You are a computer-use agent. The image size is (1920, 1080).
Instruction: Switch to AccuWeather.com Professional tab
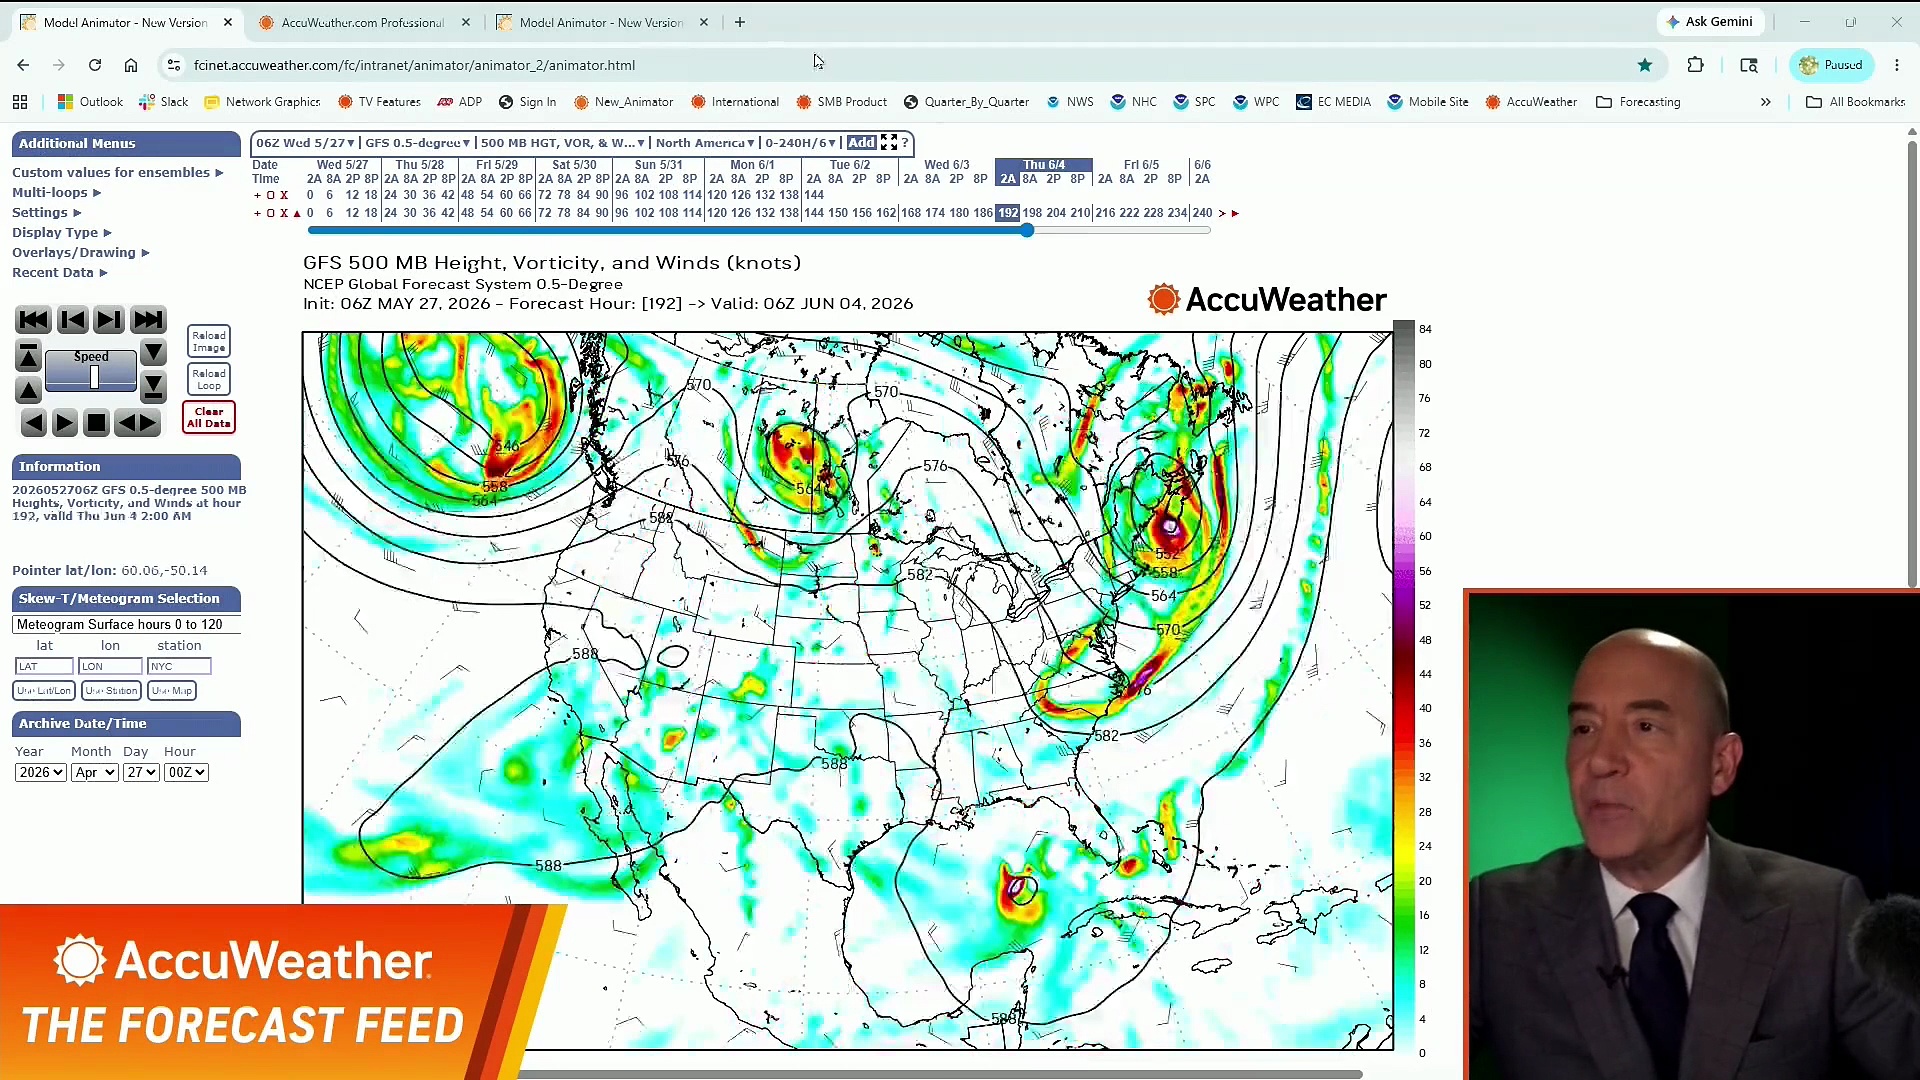coord(363,22)
